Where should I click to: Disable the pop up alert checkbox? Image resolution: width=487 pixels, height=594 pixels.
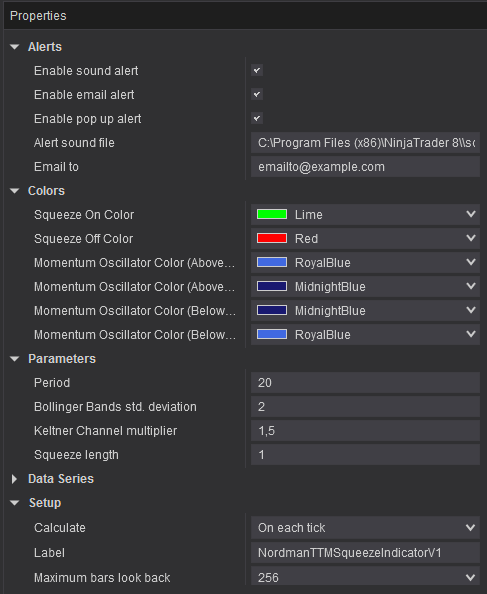coord(257,118)
